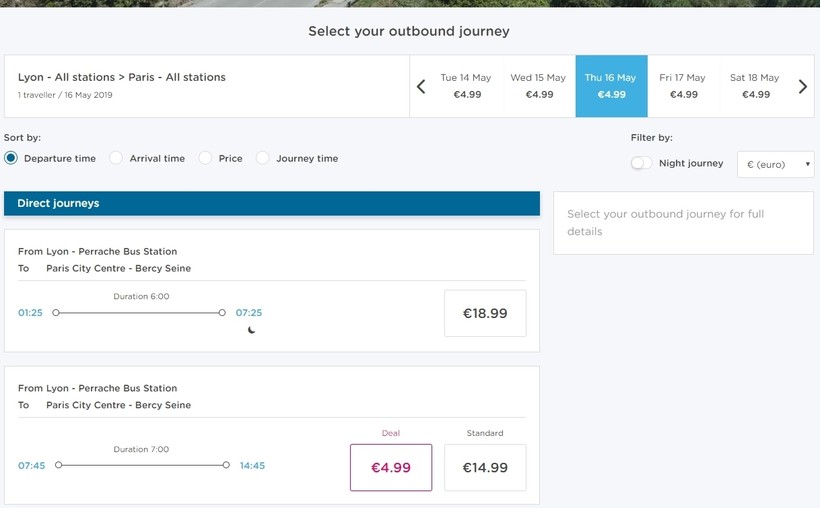Viewport: 820px width, 508px height.
Task: Enable the Night journey filter toggle
Action: pos(642,163)
